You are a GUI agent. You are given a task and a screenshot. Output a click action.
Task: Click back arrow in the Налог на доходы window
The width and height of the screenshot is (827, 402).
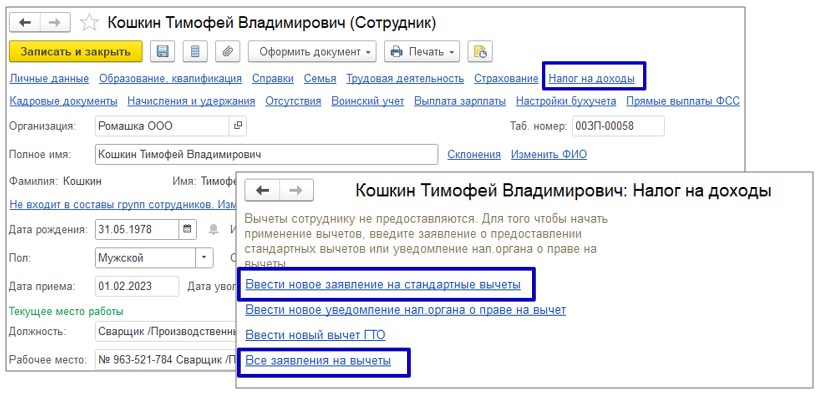tap(263, 190)
